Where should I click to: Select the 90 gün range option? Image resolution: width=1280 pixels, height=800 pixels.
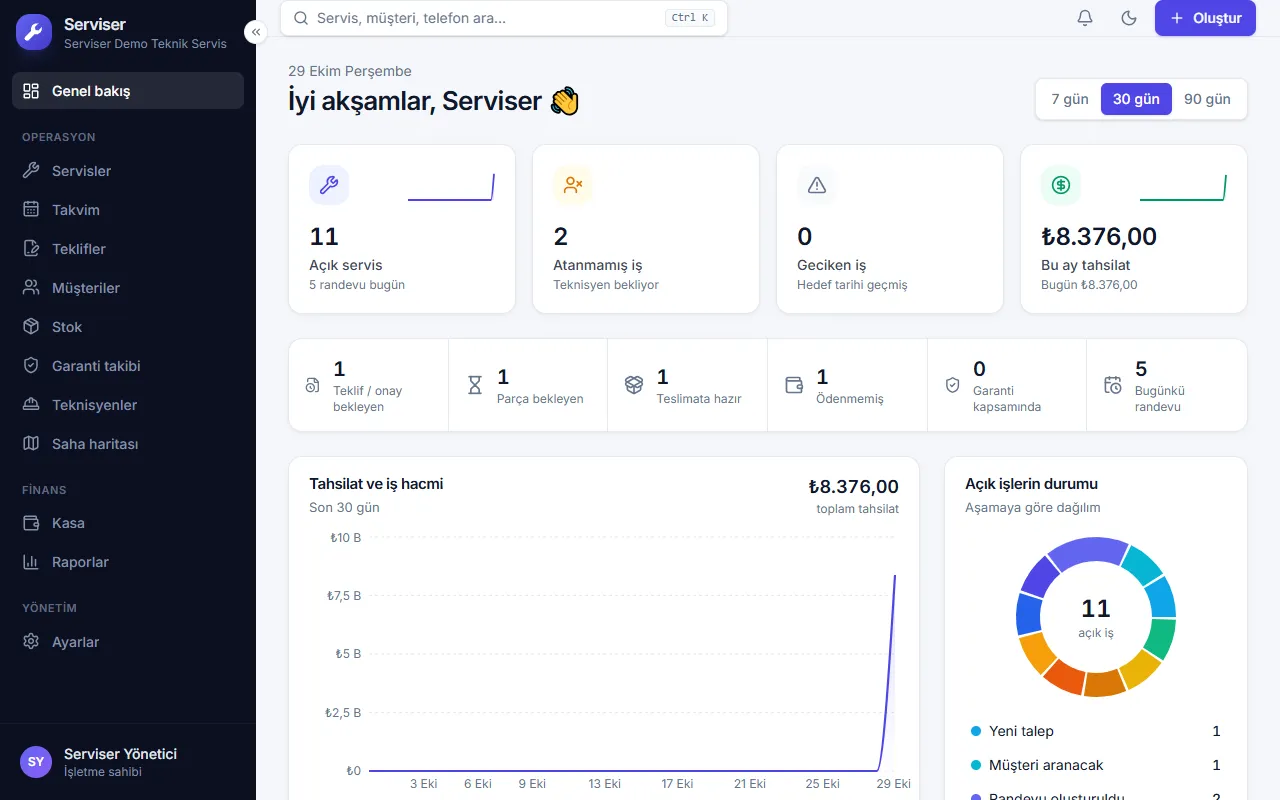pyautogui.click(x=1207, y=99)
